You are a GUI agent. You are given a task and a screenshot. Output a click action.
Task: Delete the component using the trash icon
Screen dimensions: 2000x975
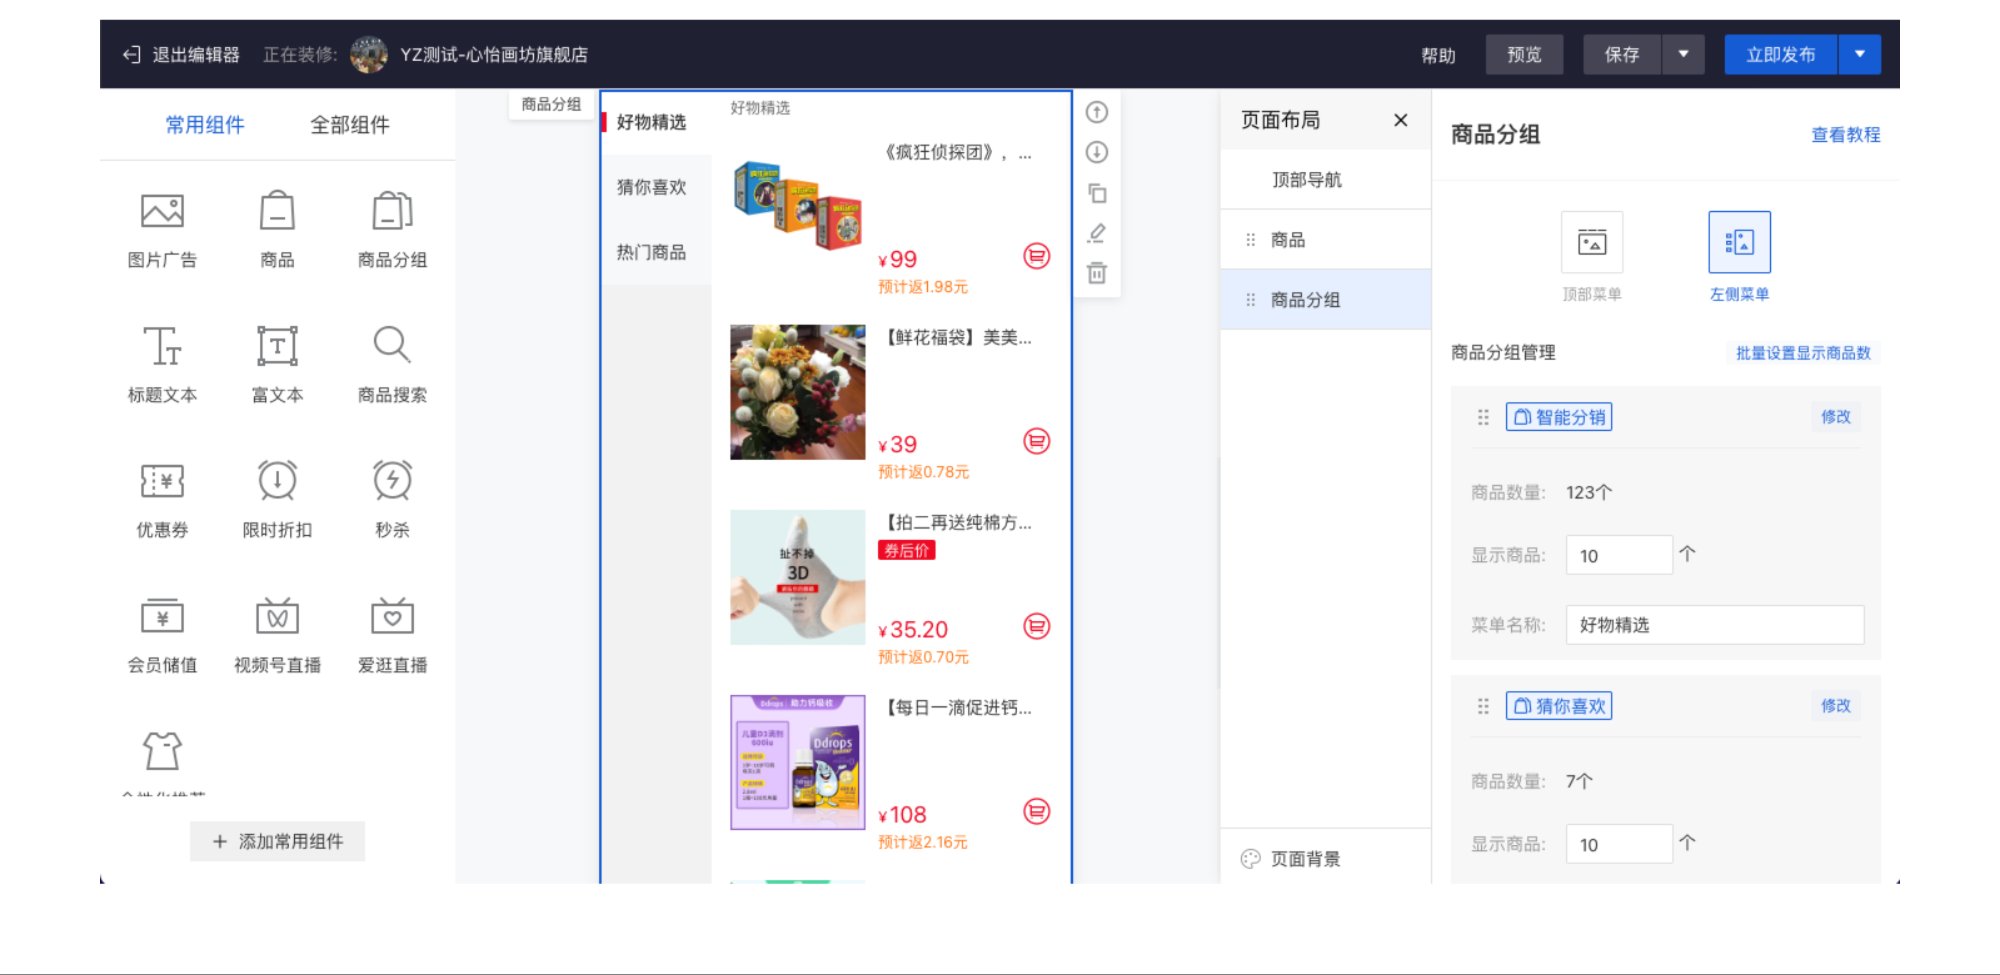[x=1096, y=273]
